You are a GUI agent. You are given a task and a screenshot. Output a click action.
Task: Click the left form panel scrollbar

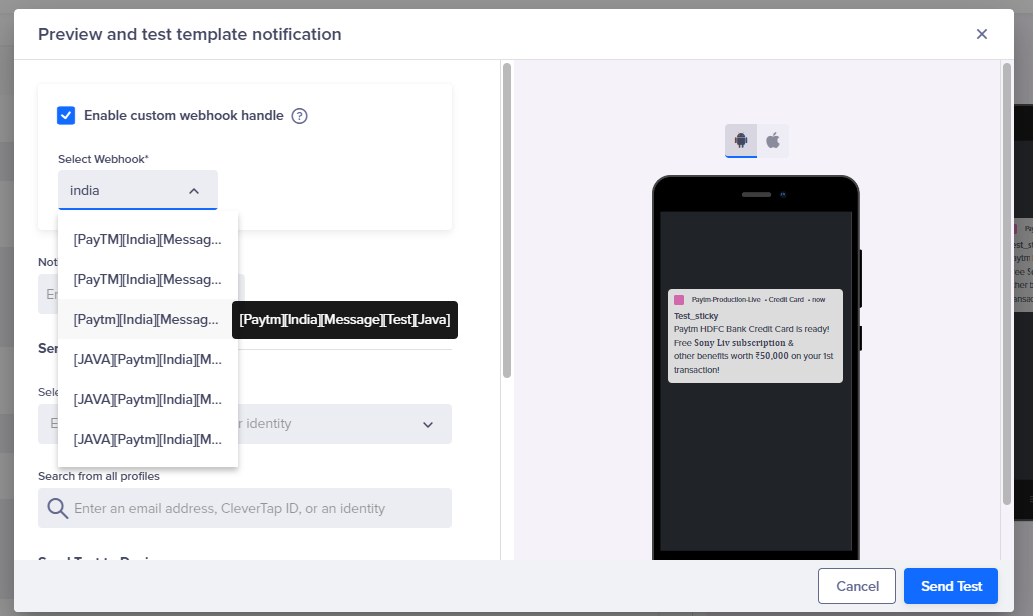pos(507,221)
